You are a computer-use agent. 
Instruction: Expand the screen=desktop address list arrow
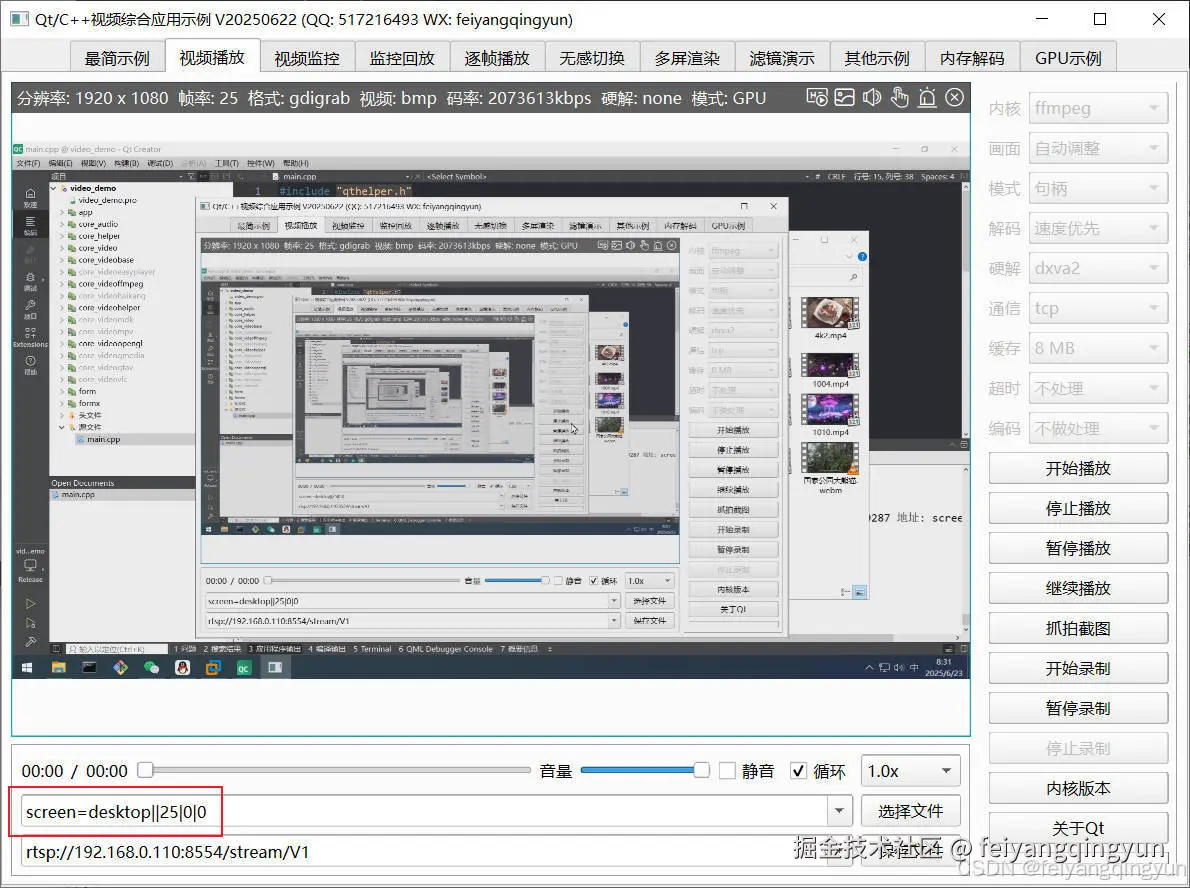point(839,811)
